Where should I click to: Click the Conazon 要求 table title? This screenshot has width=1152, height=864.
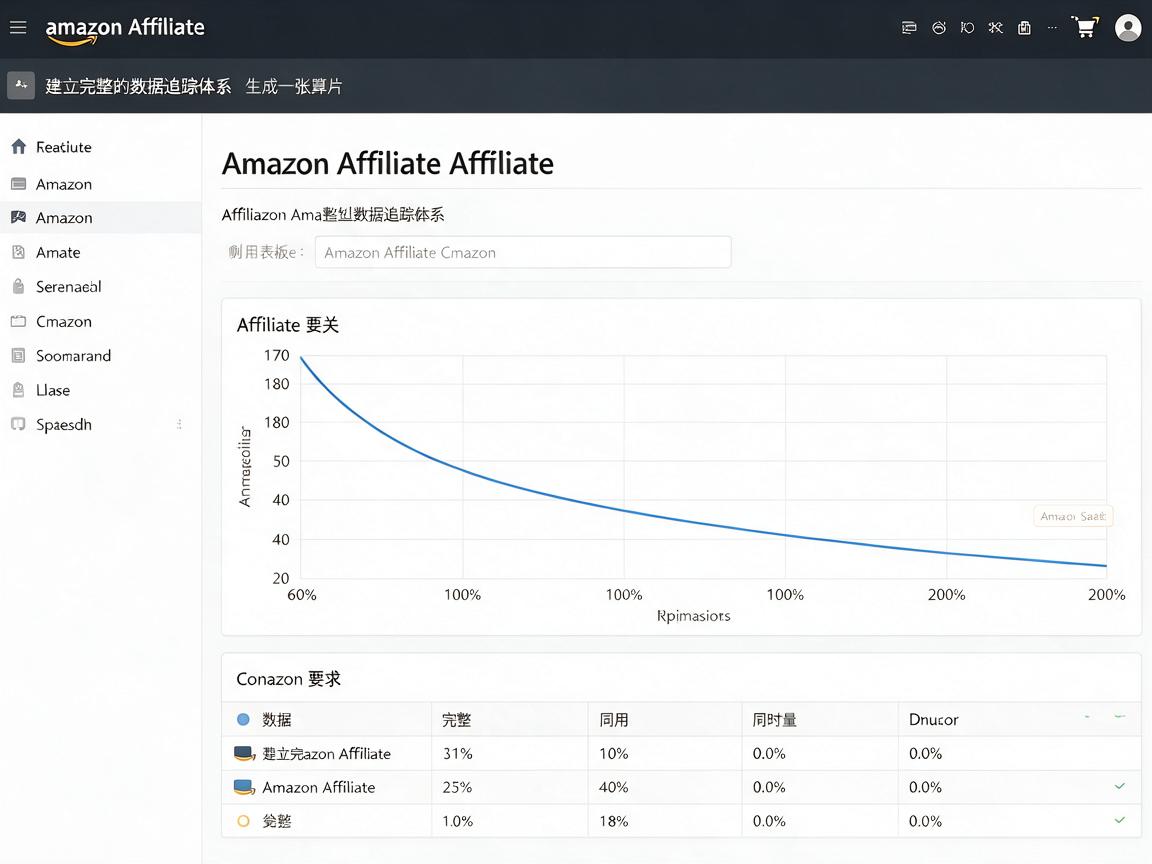[288, 679]
